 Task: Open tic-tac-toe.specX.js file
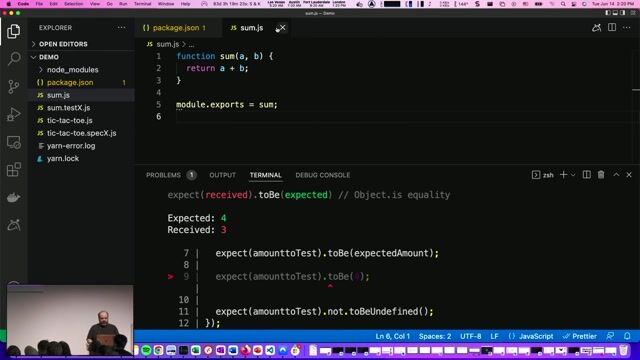pyautogui.click(x=81, y=133)
